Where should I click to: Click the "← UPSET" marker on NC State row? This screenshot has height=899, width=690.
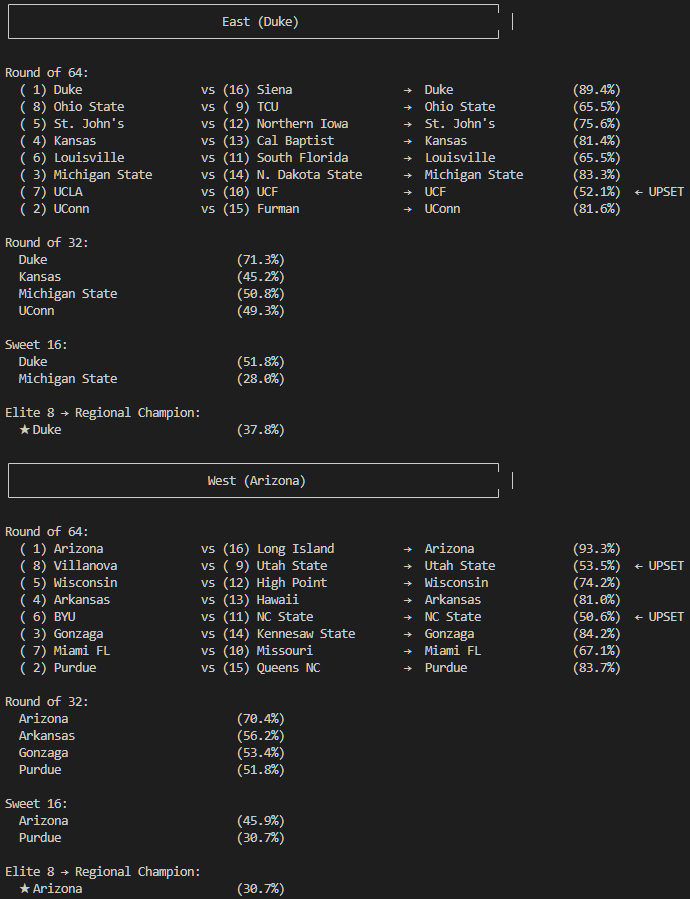click(659, 617)
